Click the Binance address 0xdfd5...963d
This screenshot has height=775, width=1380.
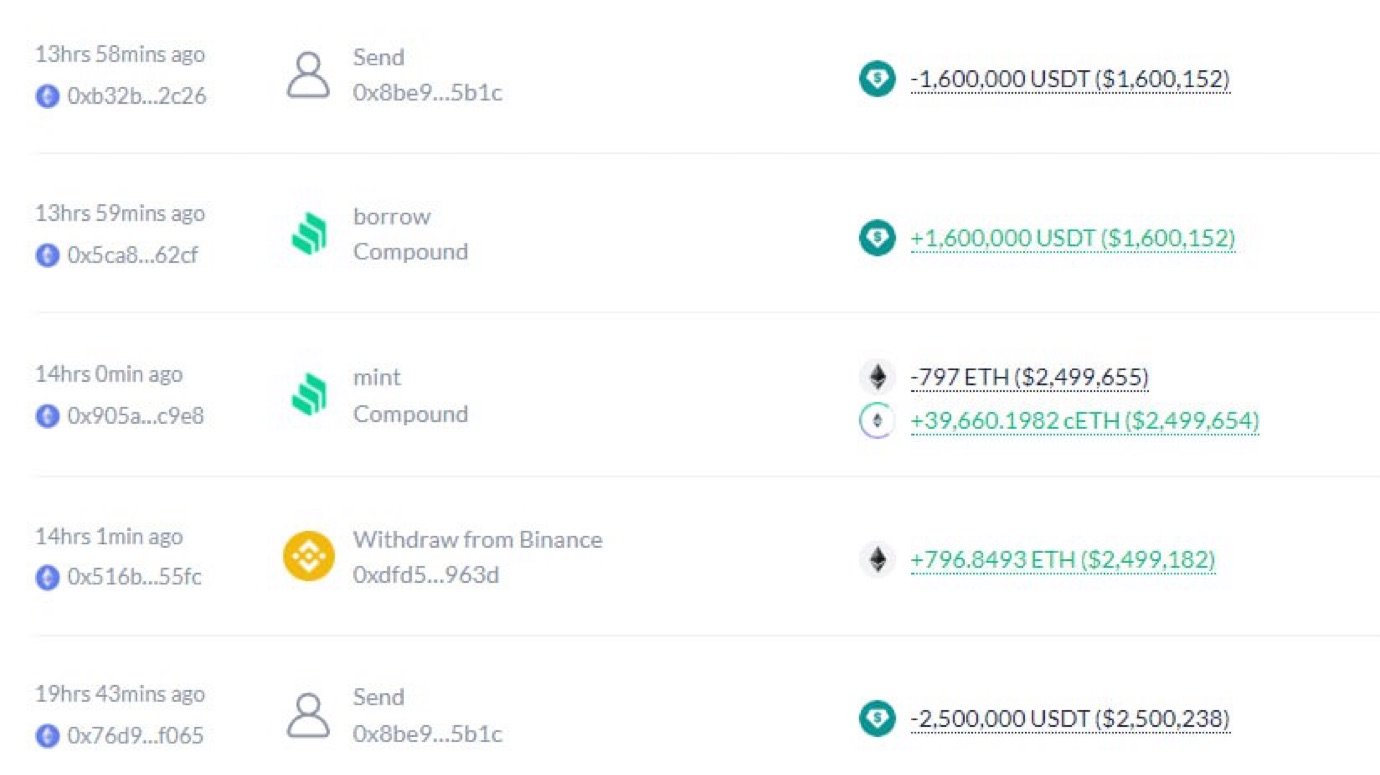[425, 575]
